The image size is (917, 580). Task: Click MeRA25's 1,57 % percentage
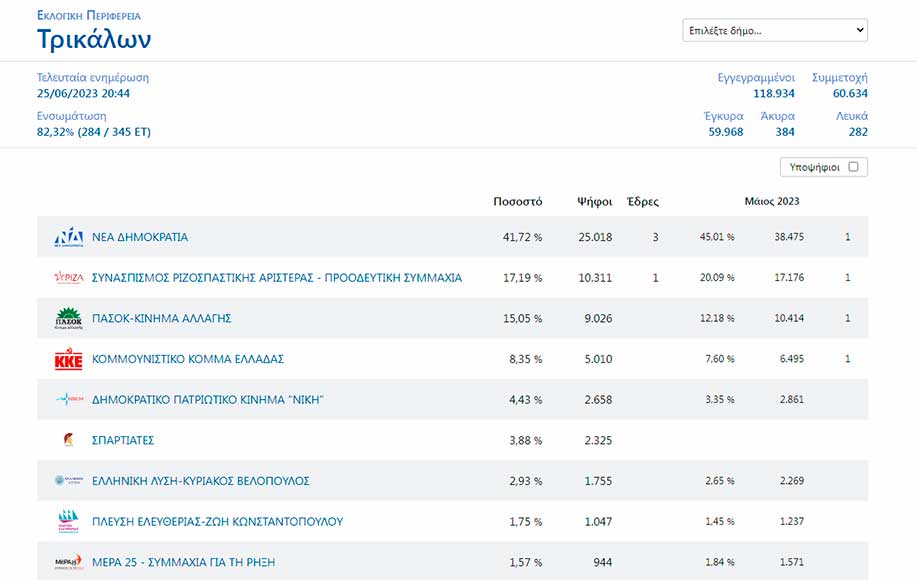526,562
